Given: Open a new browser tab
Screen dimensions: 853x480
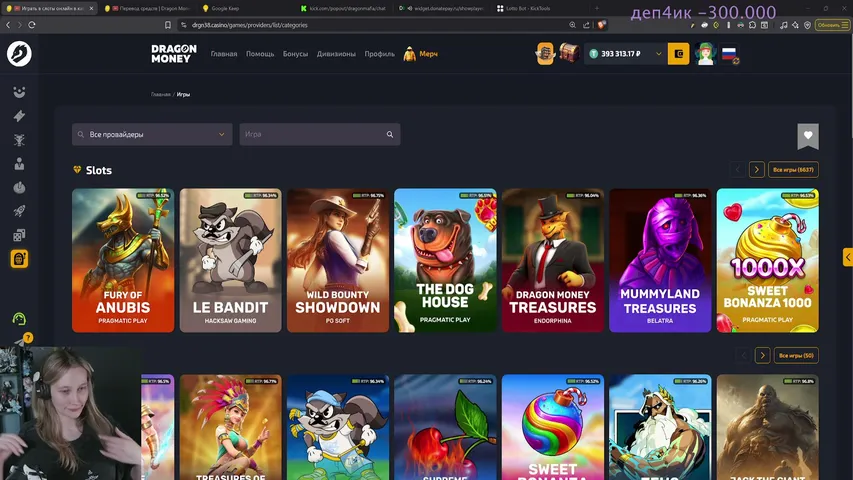Looking at the screenshot, I should point(597,8).
